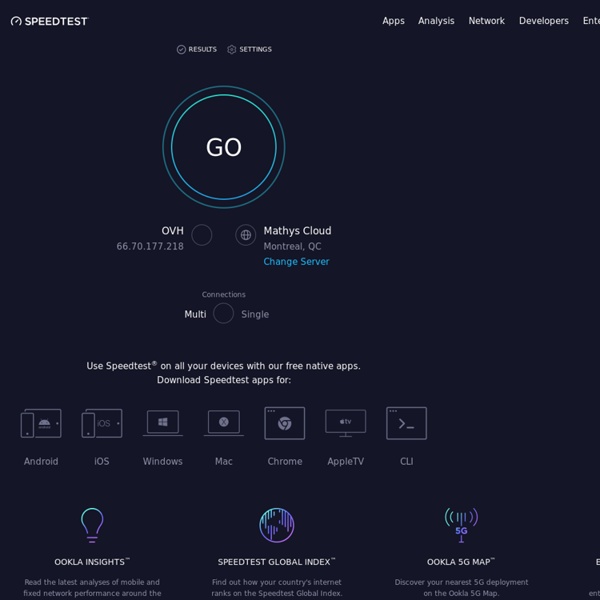Open the iOS app download icon
This screenshot has width=600, height=600.
102,424
